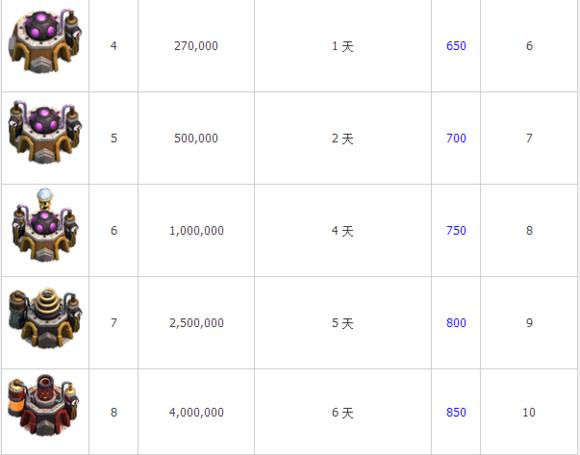Click the 270,000 cost cell
Image resolution: width=580 pixels, height=455 pixels.
196,46
